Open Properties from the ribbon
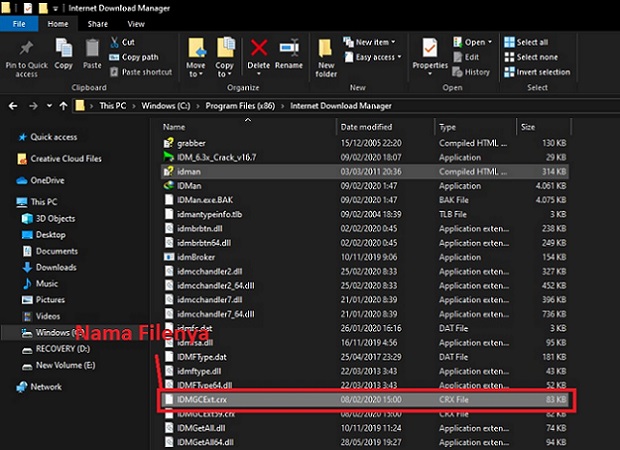Image resolution: width=620 pixels, height=450 pixels. [430, 52]
